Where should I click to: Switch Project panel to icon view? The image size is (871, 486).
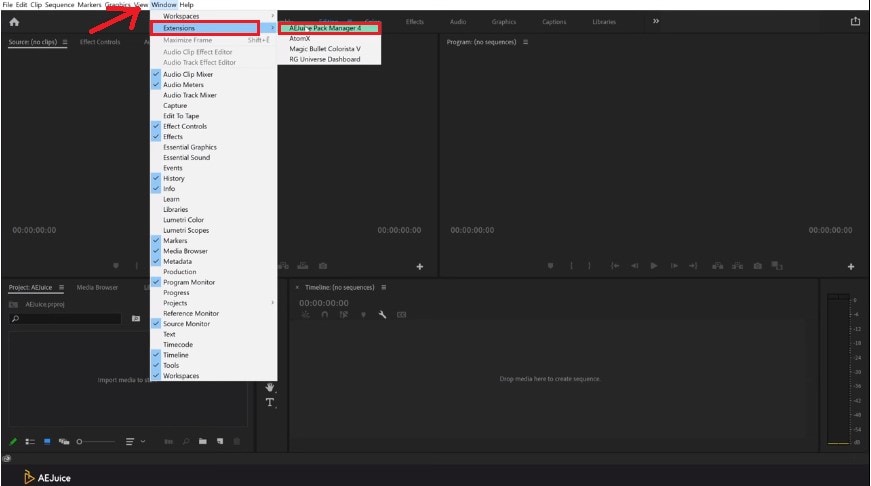(47, 442)
